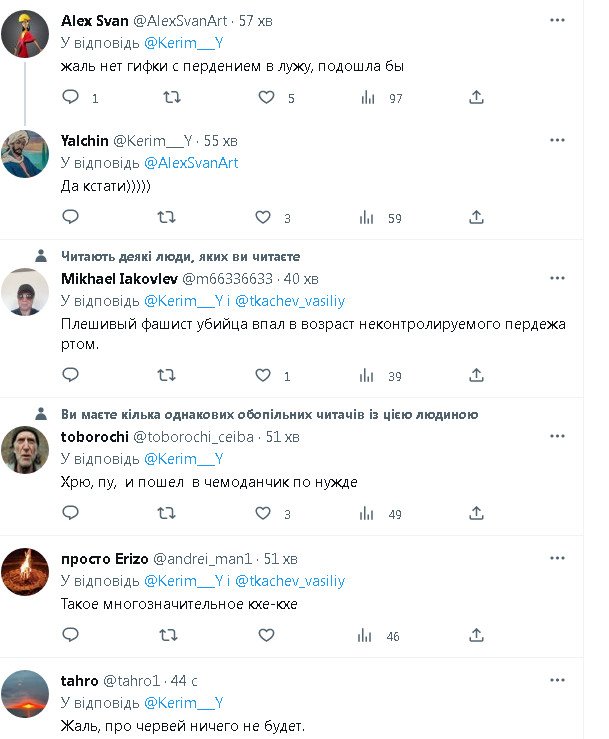
Task: Click the tahro username
Action: click(80, 681)
